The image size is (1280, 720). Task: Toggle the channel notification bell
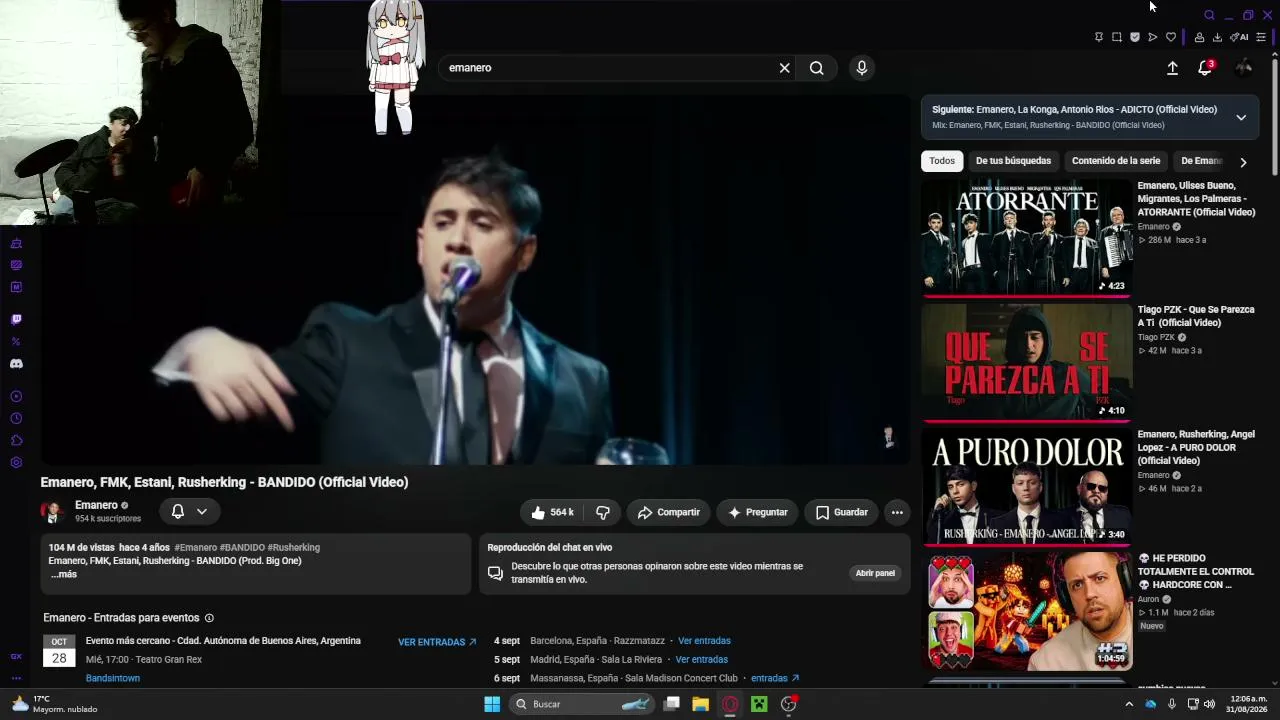(x=178, y=511)
